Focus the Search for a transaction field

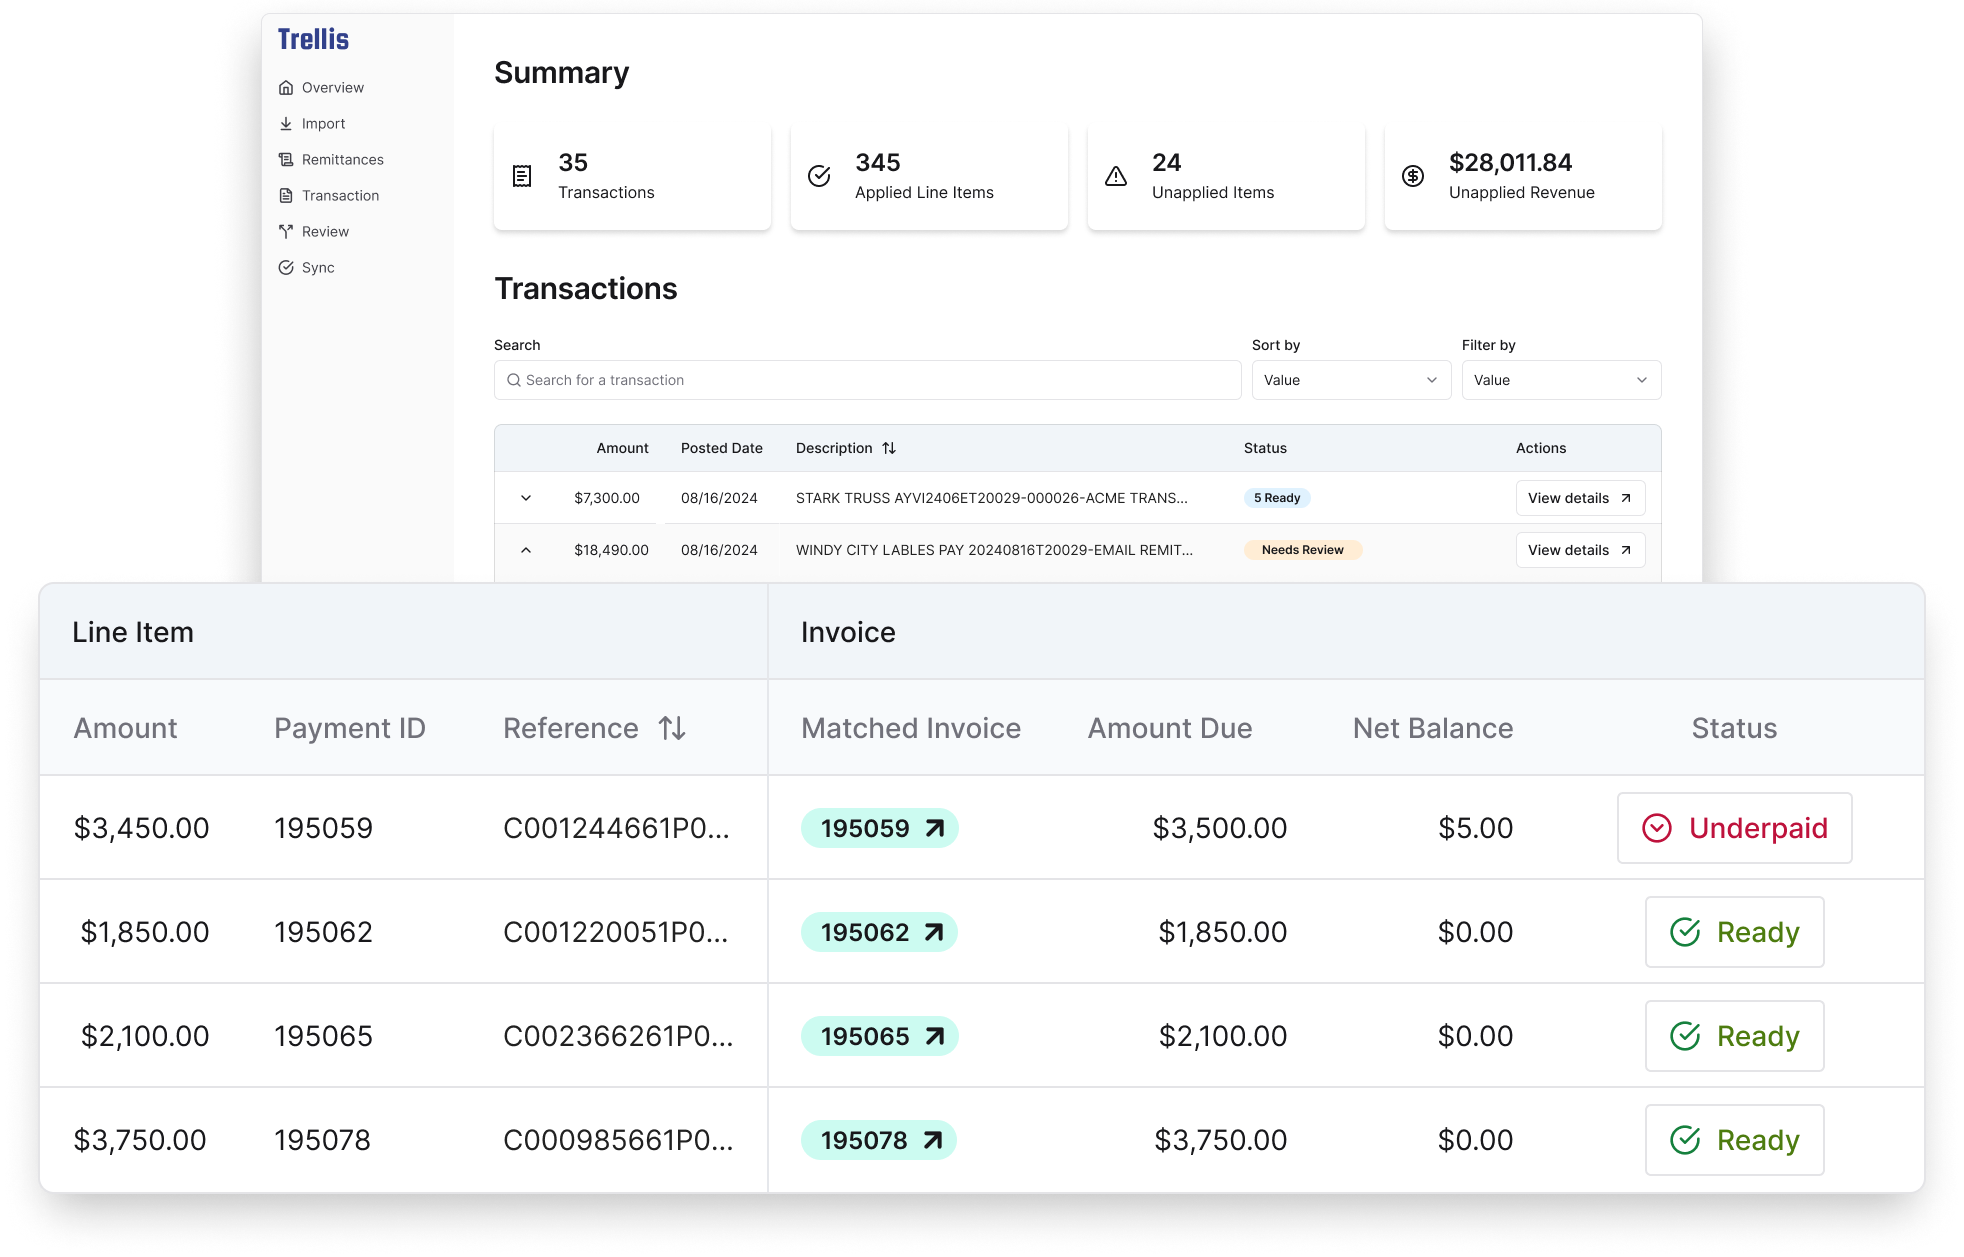(867, 381)
